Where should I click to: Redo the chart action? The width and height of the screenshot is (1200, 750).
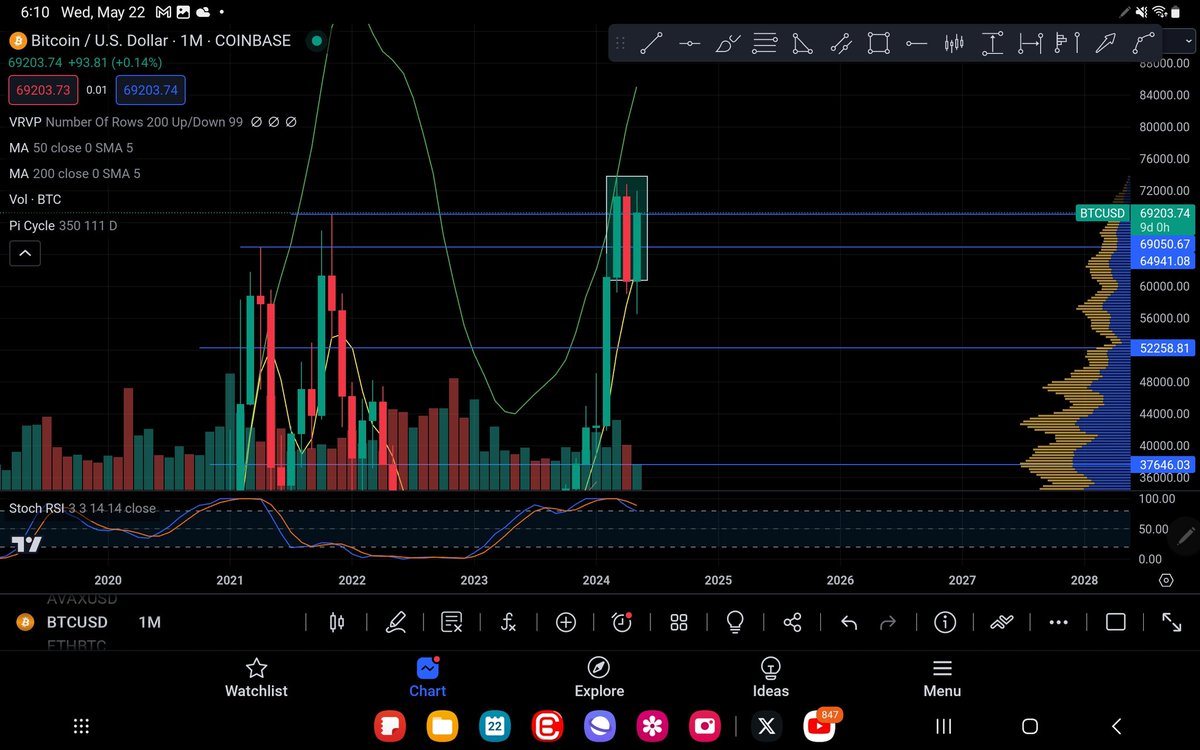[x=887, y=622]
